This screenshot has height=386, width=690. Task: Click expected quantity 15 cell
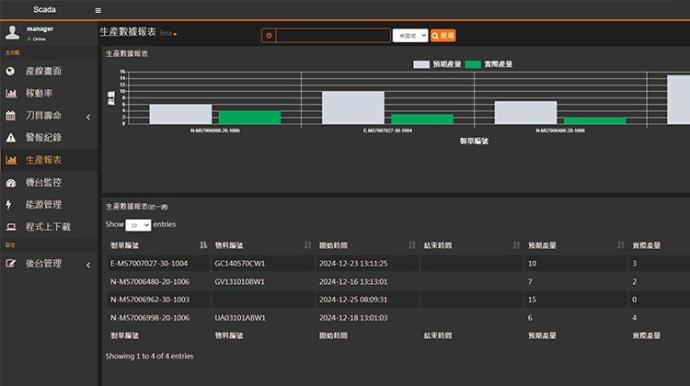click(x=532, y=299)
